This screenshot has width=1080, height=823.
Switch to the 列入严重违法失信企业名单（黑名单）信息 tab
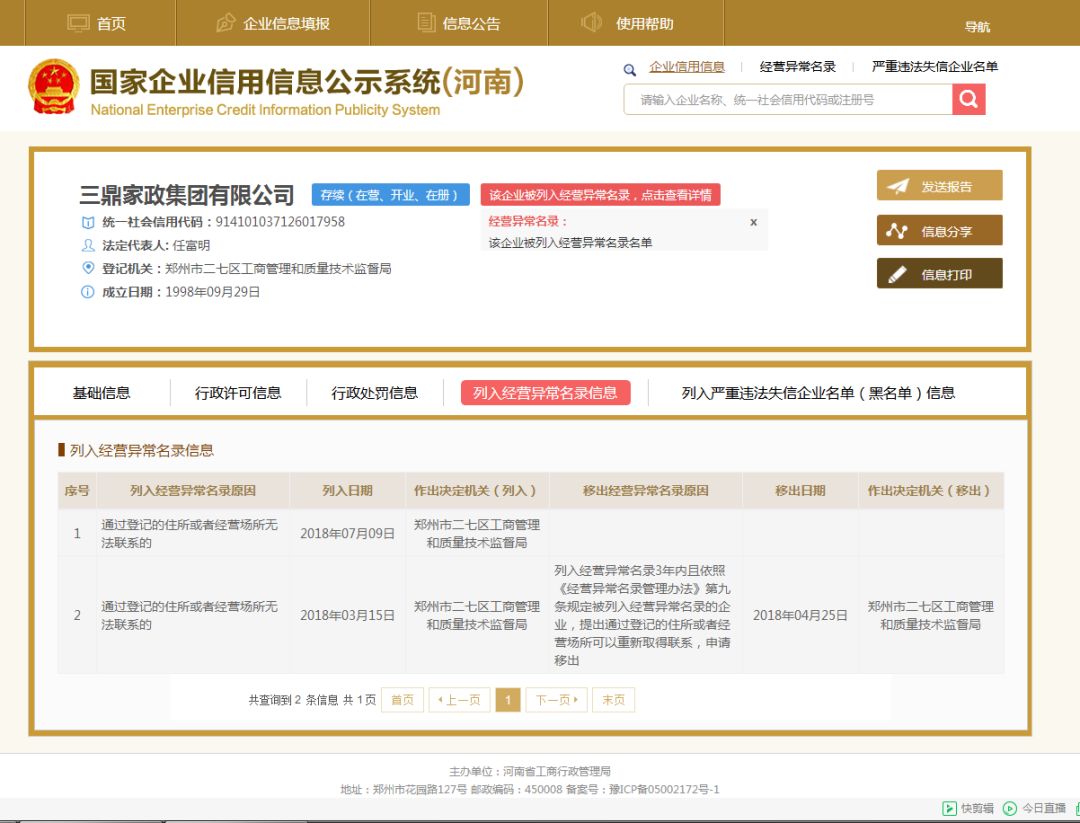click(x=818, y=393)
